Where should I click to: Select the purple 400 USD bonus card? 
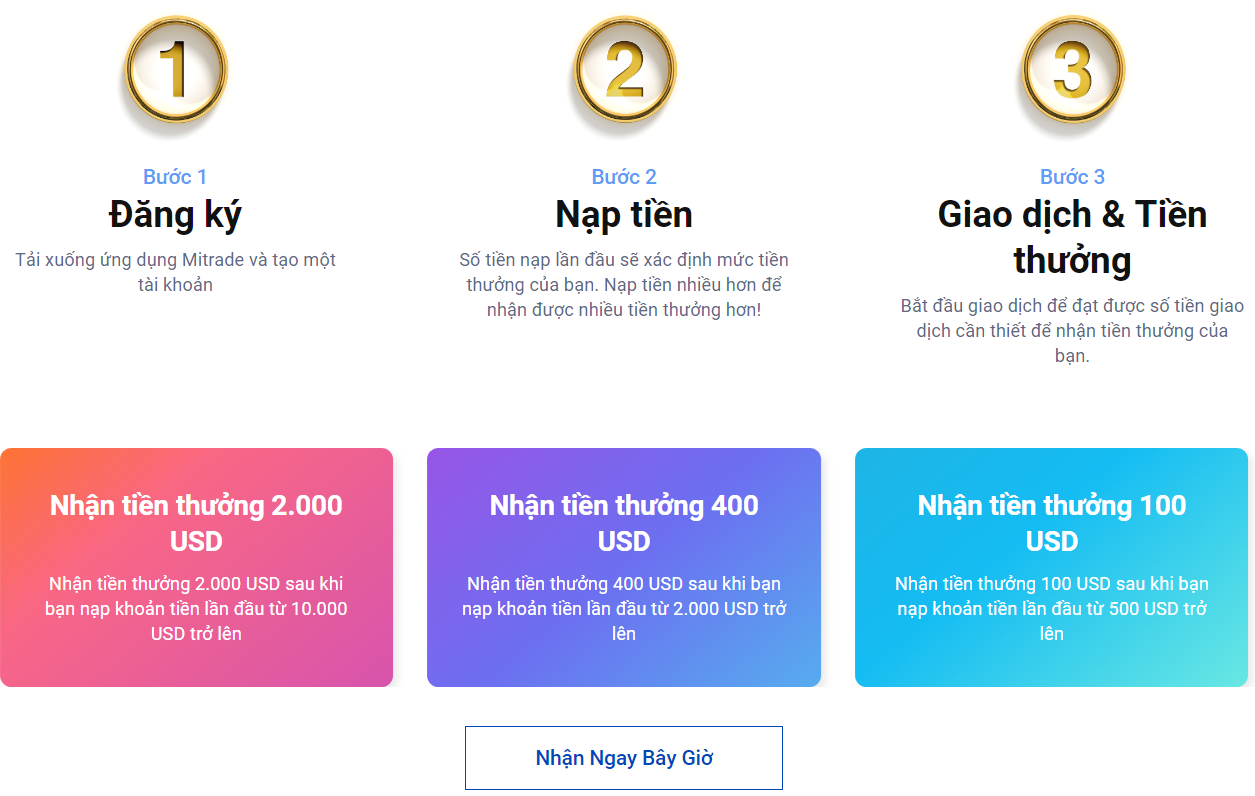(x=623, y=566)
